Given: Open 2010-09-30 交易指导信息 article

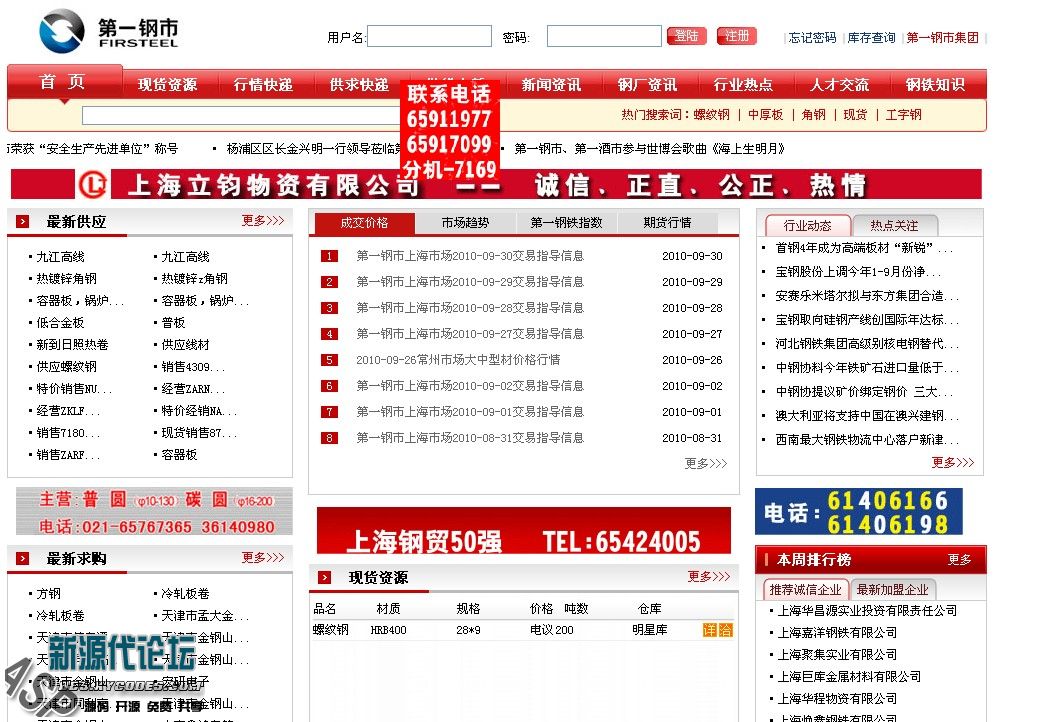Looking at the screenshot, I should 470,256.
